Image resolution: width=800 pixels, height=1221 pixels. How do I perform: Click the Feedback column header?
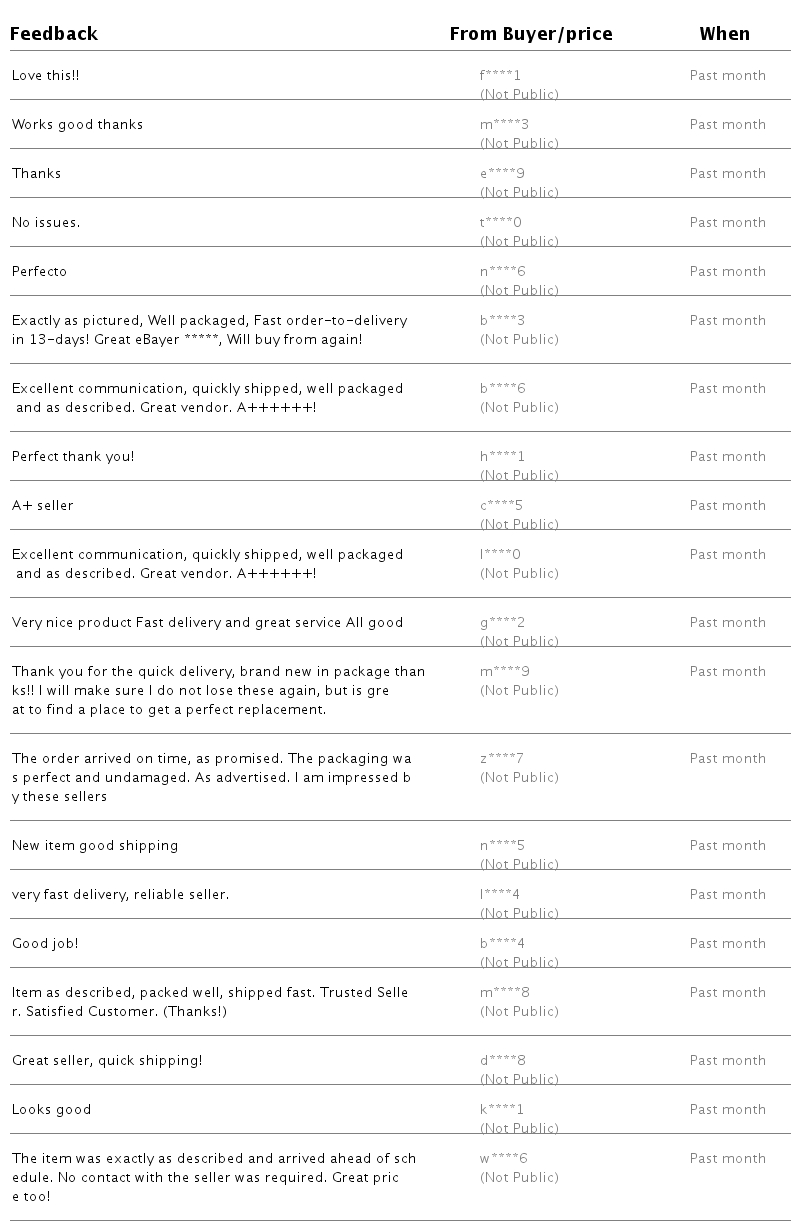click(x=54, y=34)
